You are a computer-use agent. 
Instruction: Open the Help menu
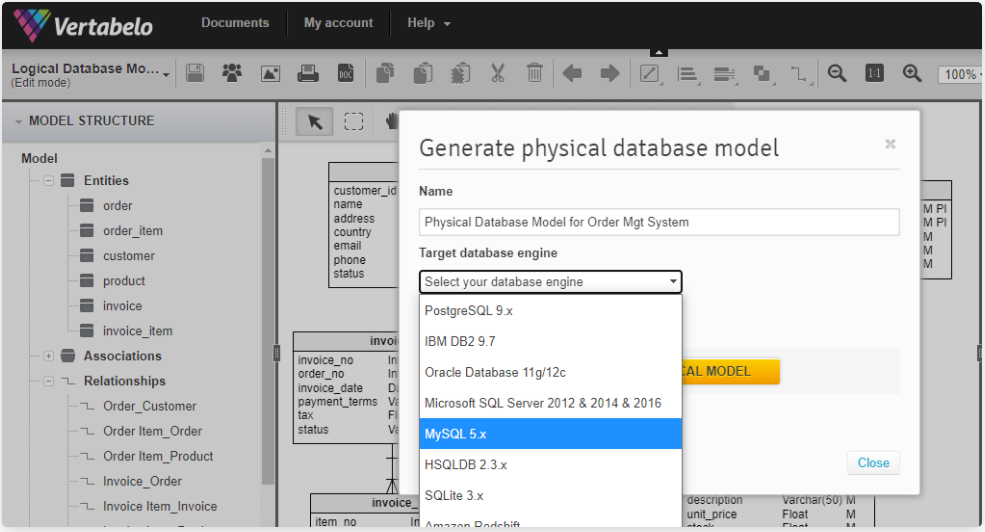click(x=429, y=23)
